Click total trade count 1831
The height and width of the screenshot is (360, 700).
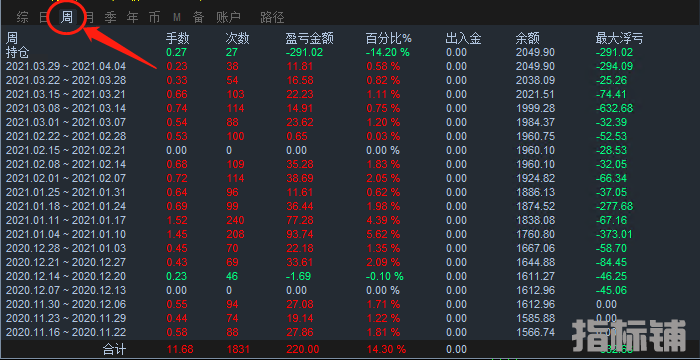[x=238, y=349]
